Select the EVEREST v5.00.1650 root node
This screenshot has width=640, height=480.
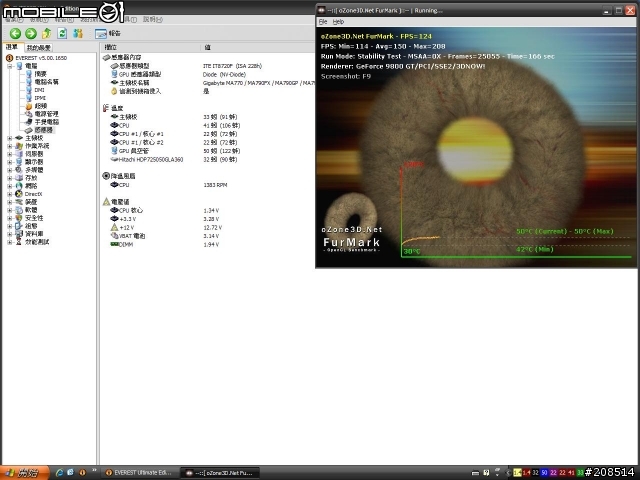(x=37, y=58)
